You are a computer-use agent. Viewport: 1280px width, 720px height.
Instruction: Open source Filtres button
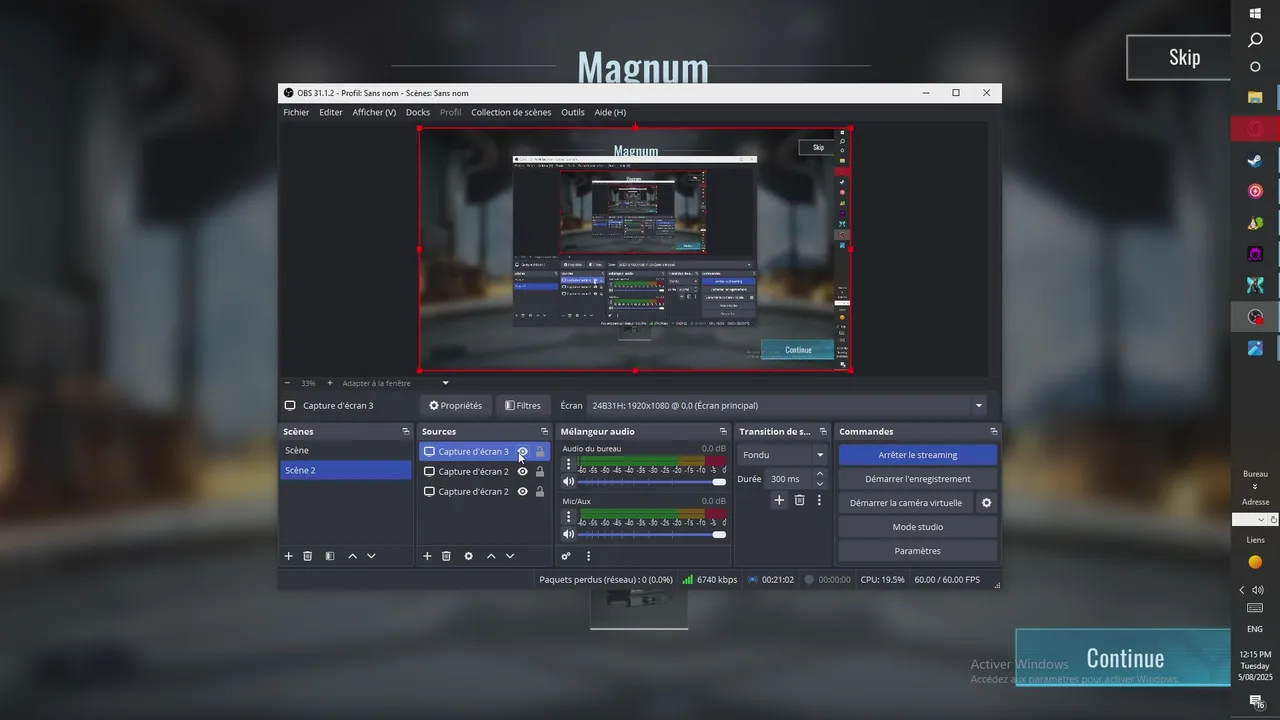(523, 406)
